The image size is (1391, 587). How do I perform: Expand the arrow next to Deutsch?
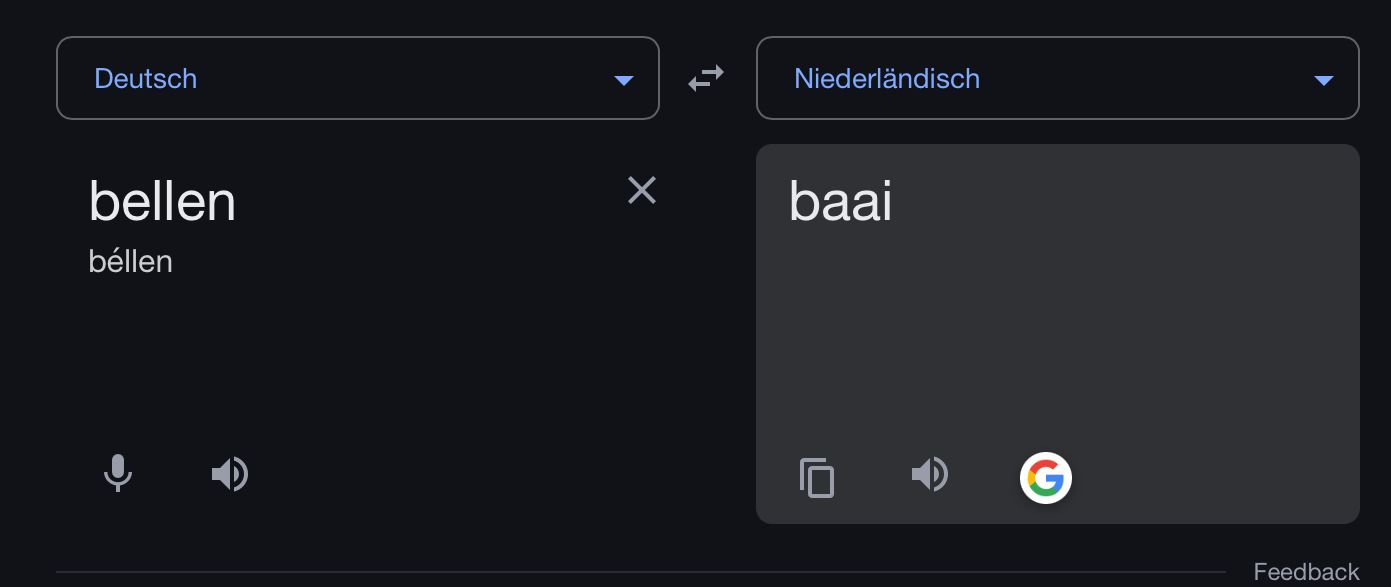click(624, 80)
